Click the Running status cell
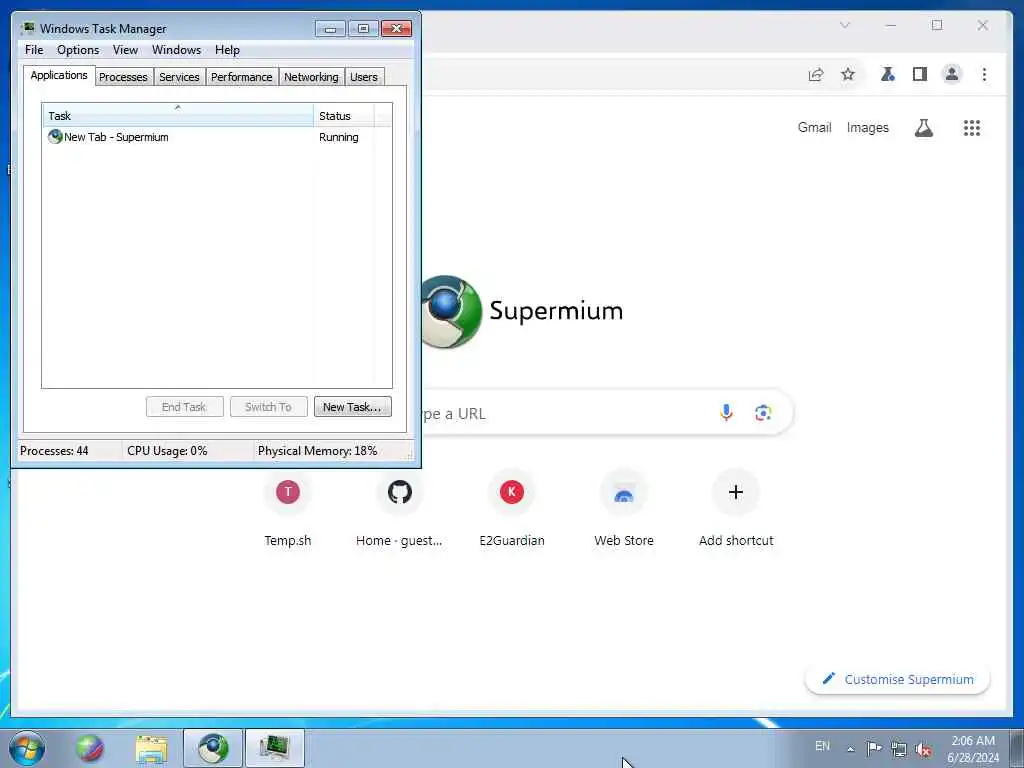The width and height of the screenshot is (1024, 768). tap(338, 137)
